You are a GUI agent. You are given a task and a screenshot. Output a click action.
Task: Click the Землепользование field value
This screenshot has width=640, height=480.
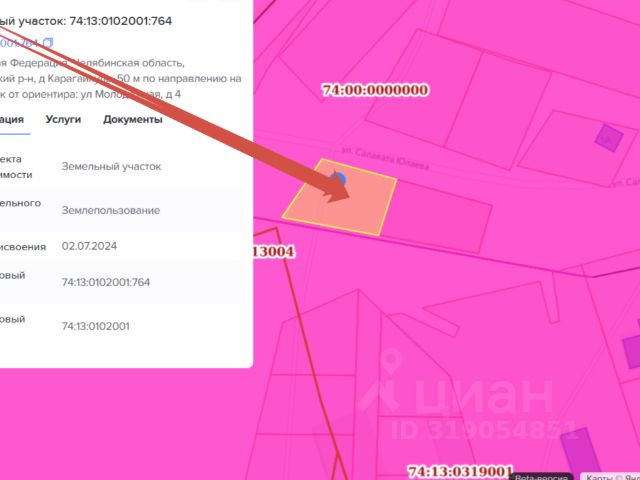[x=111, y=210]
